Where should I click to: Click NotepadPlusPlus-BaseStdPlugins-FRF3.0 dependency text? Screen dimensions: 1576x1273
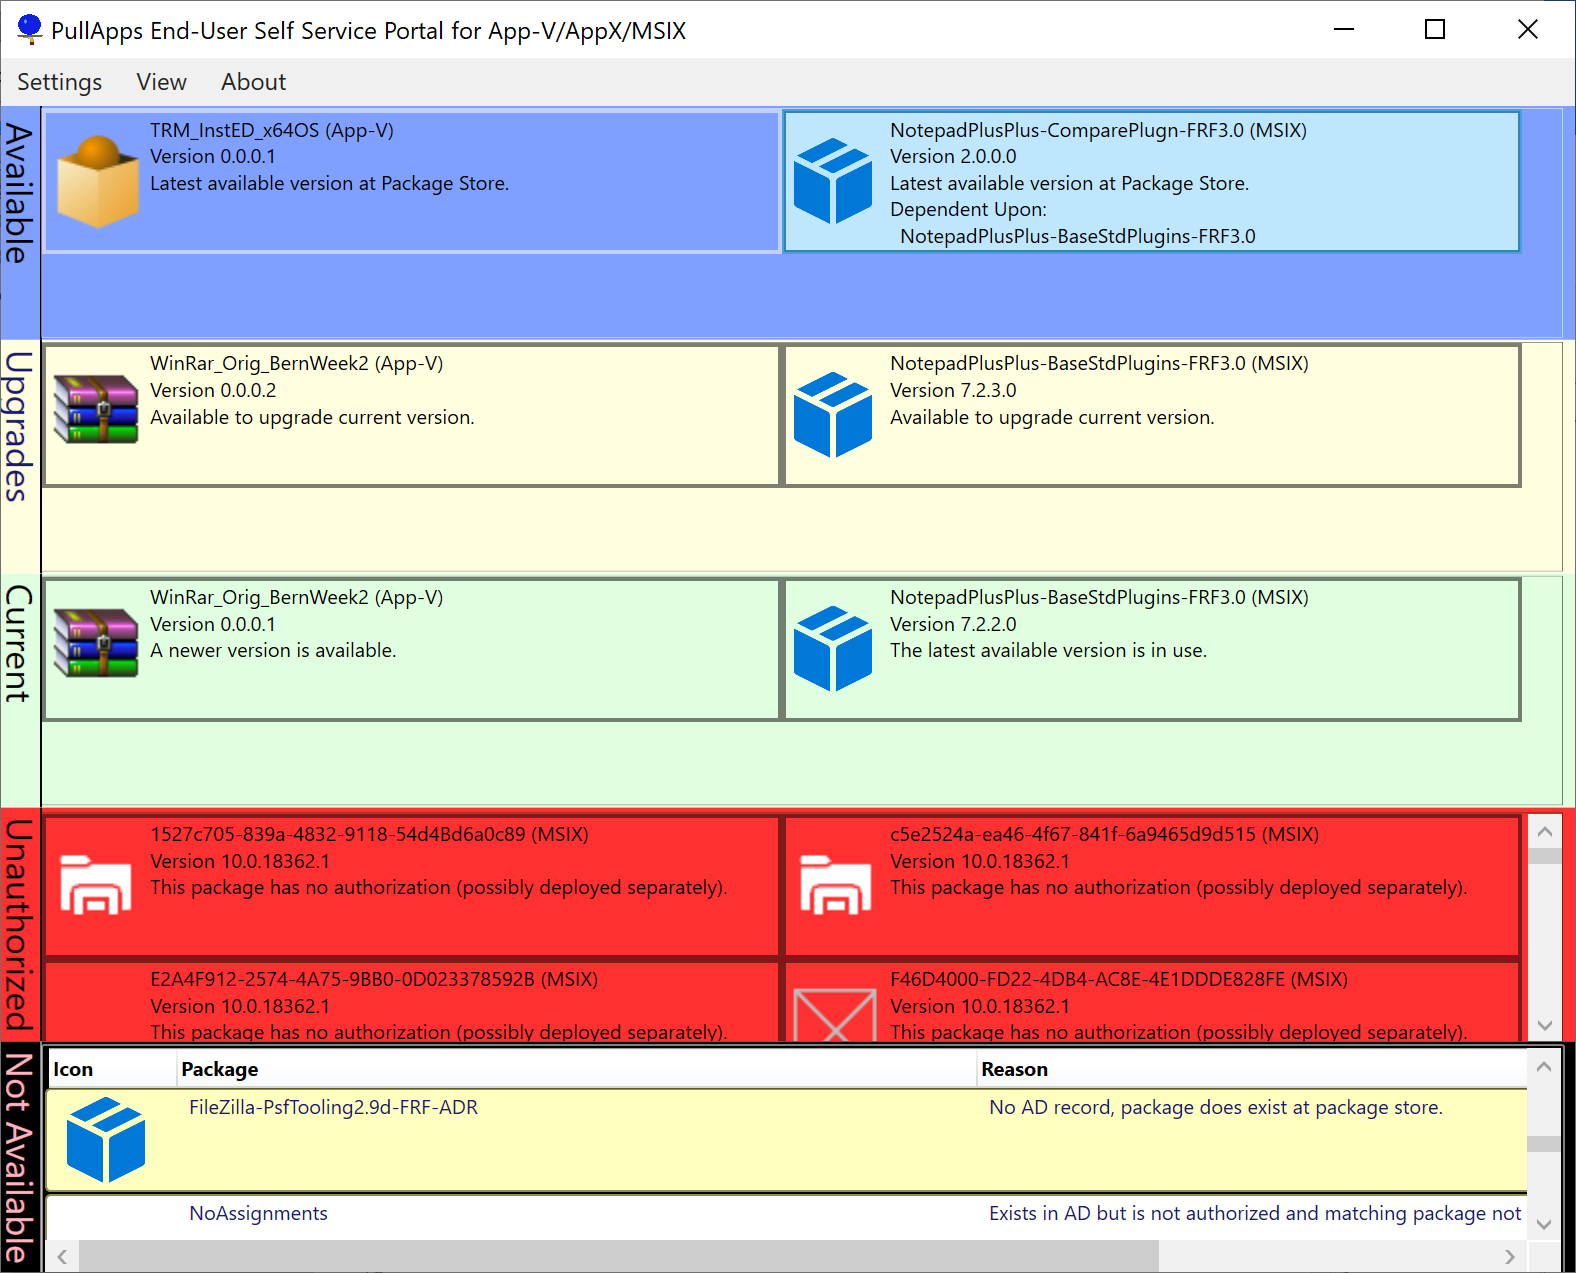pyautogui.click(x=1078, y=236)
